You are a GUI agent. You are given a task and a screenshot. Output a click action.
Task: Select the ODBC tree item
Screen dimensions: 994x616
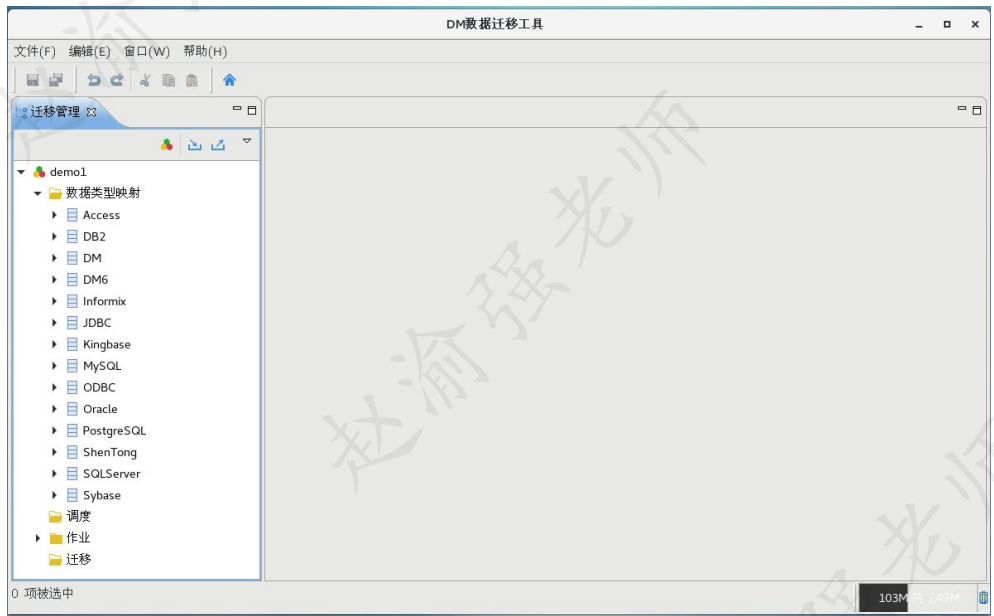tap(99, 387)
